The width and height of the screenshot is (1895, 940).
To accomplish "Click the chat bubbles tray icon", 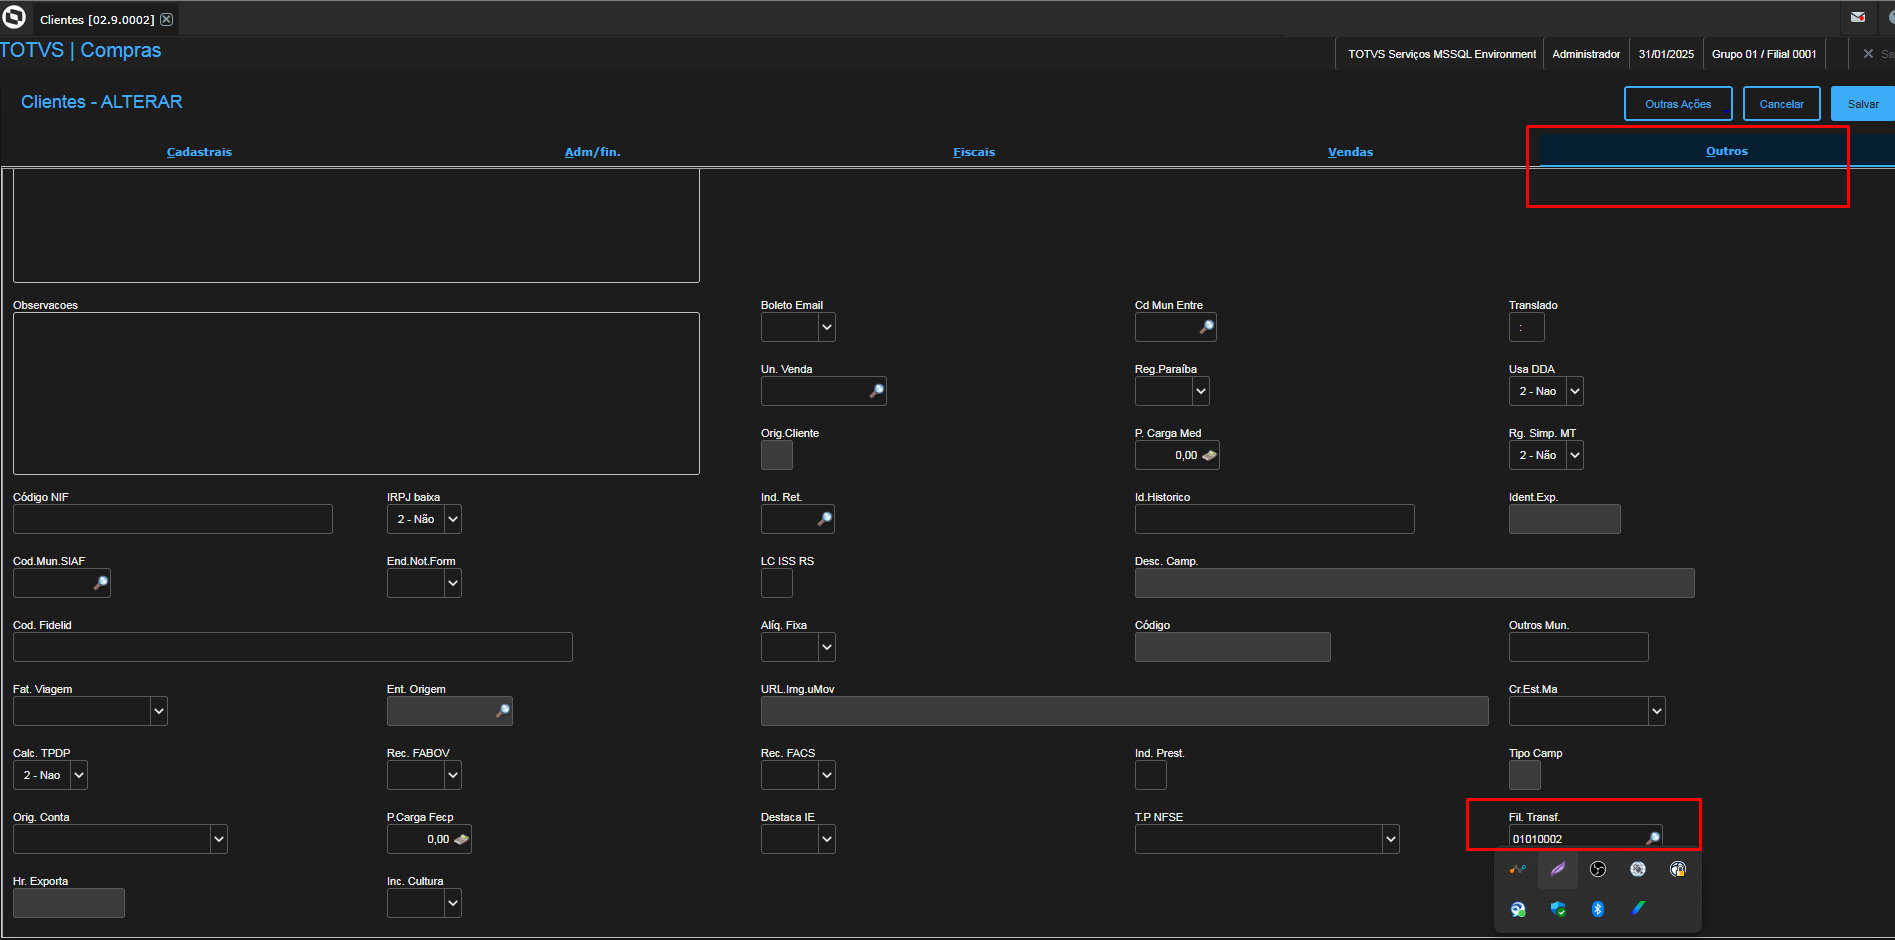I will [1518, 909].
